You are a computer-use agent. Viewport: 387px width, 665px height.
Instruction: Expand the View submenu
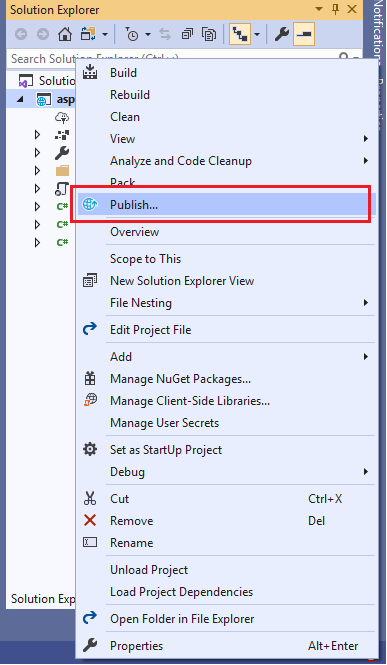[366, 139]
